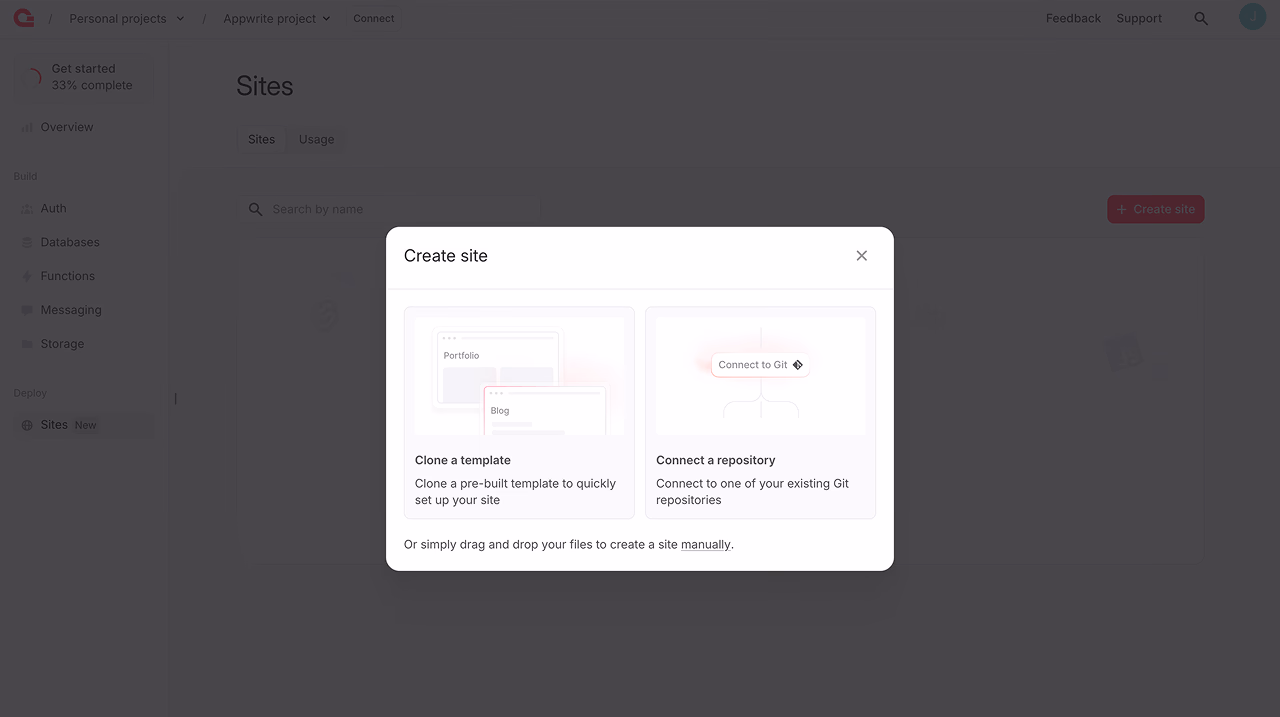Open Messaging in the sidebar

click(84, 310)
